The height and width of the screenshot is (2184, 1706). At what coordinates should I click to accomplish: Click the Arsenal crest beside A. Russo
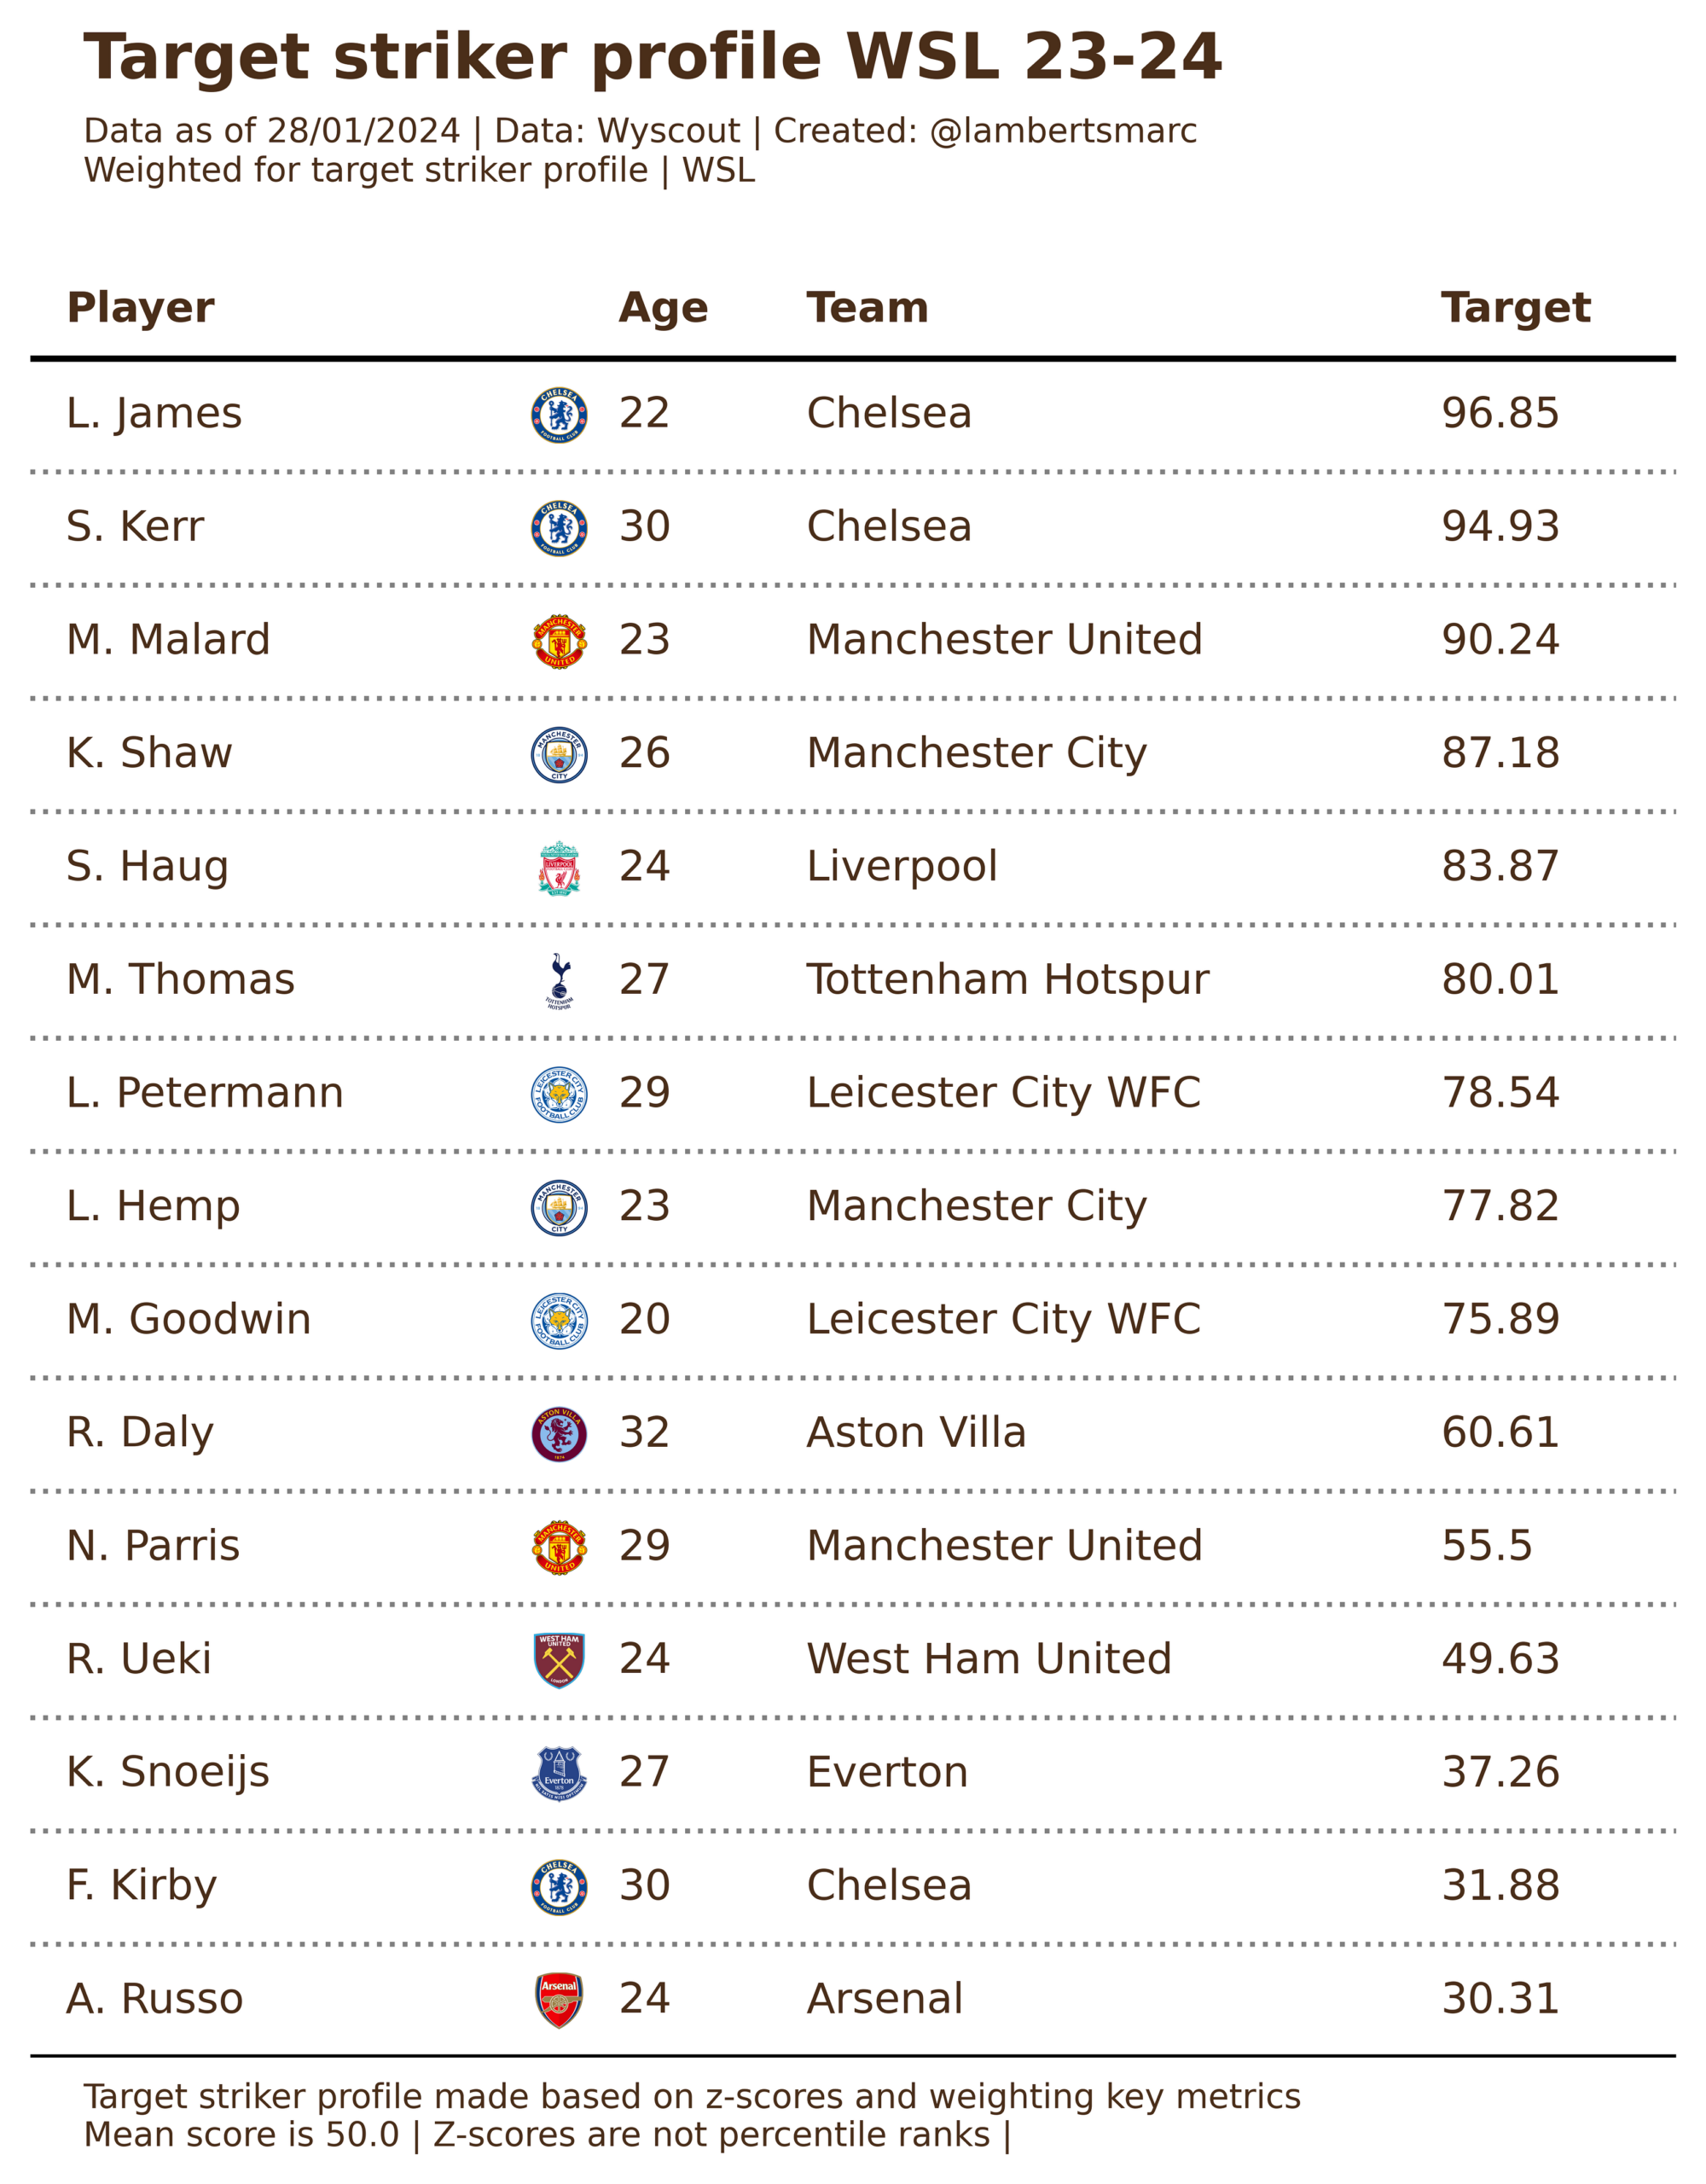[559, 2000]
